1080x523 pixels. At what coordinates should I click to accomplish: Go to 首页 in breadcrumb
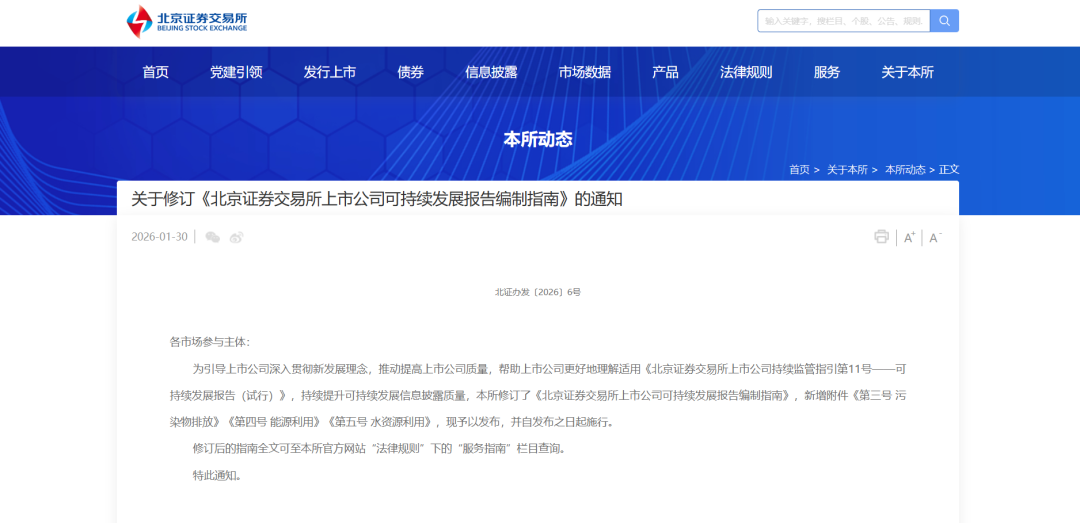click(x=799, y=170)
